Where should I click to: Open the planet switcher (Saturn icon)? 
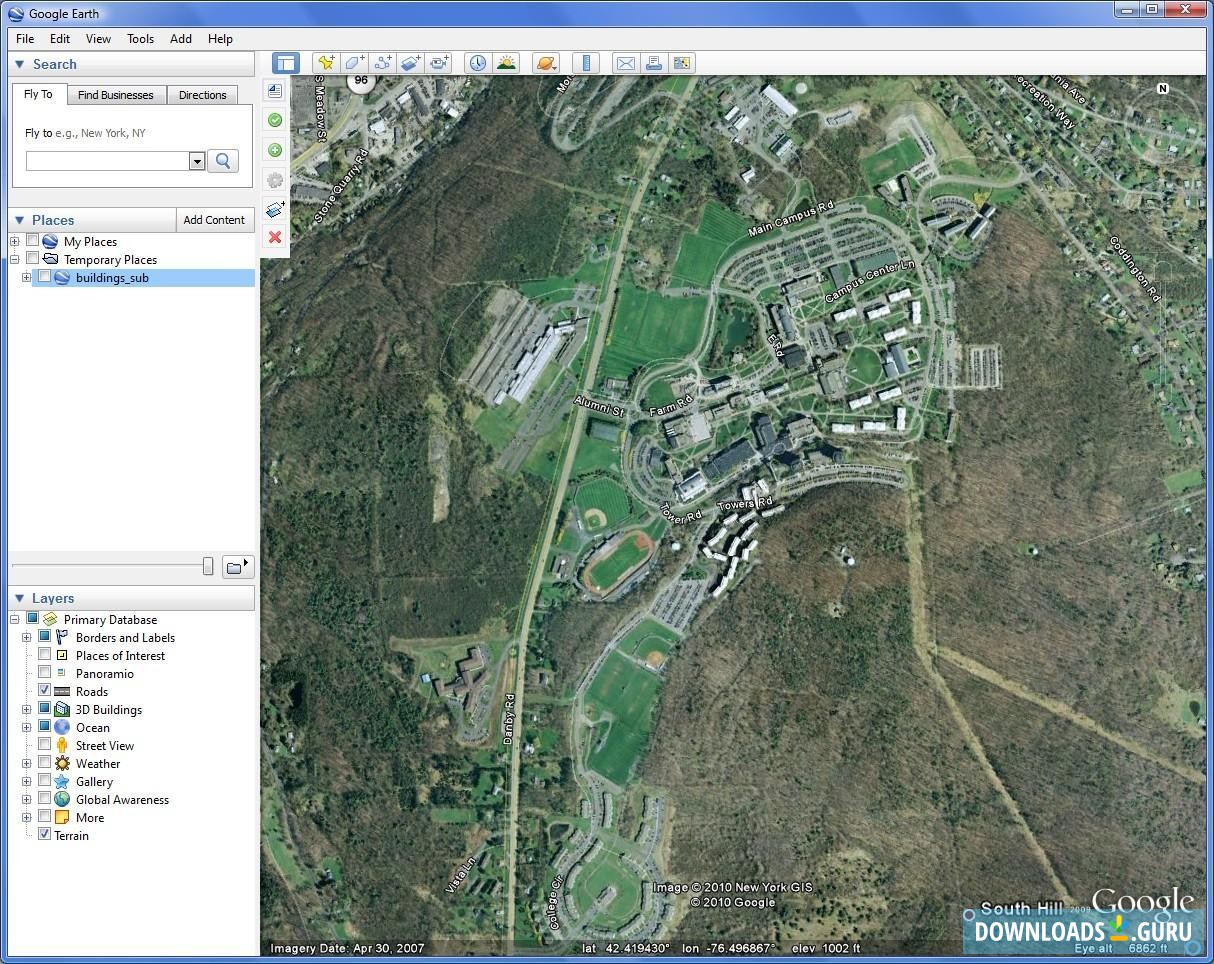pos(546,63)
